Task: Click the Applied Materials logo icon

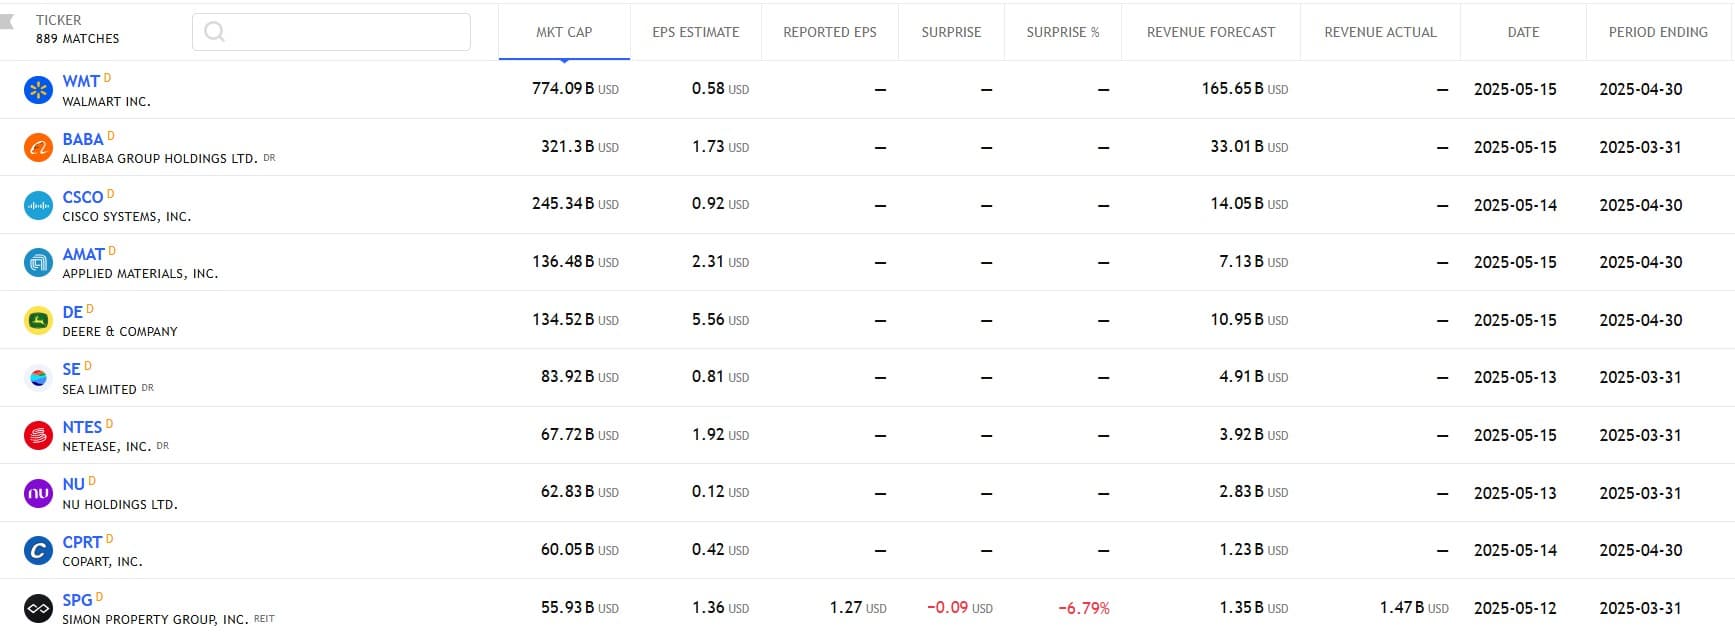Action: 38,263
